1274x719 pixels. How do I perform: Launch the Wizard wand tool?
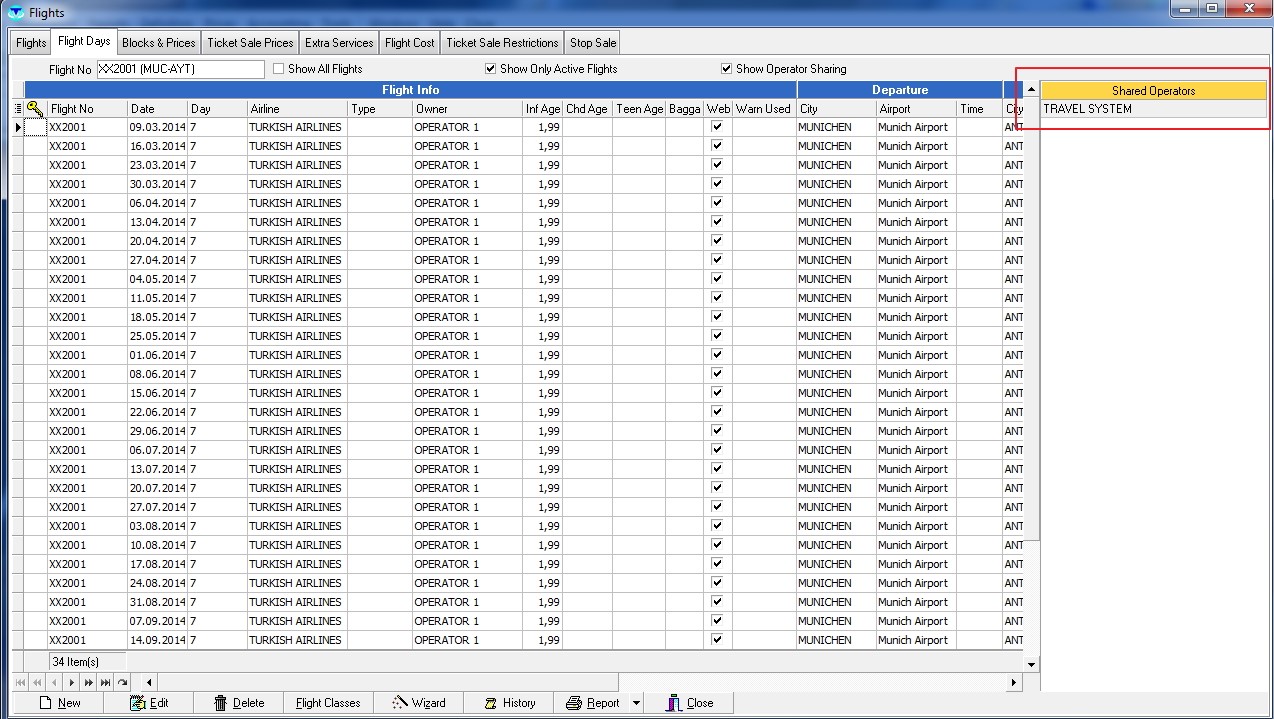(399, 703)
